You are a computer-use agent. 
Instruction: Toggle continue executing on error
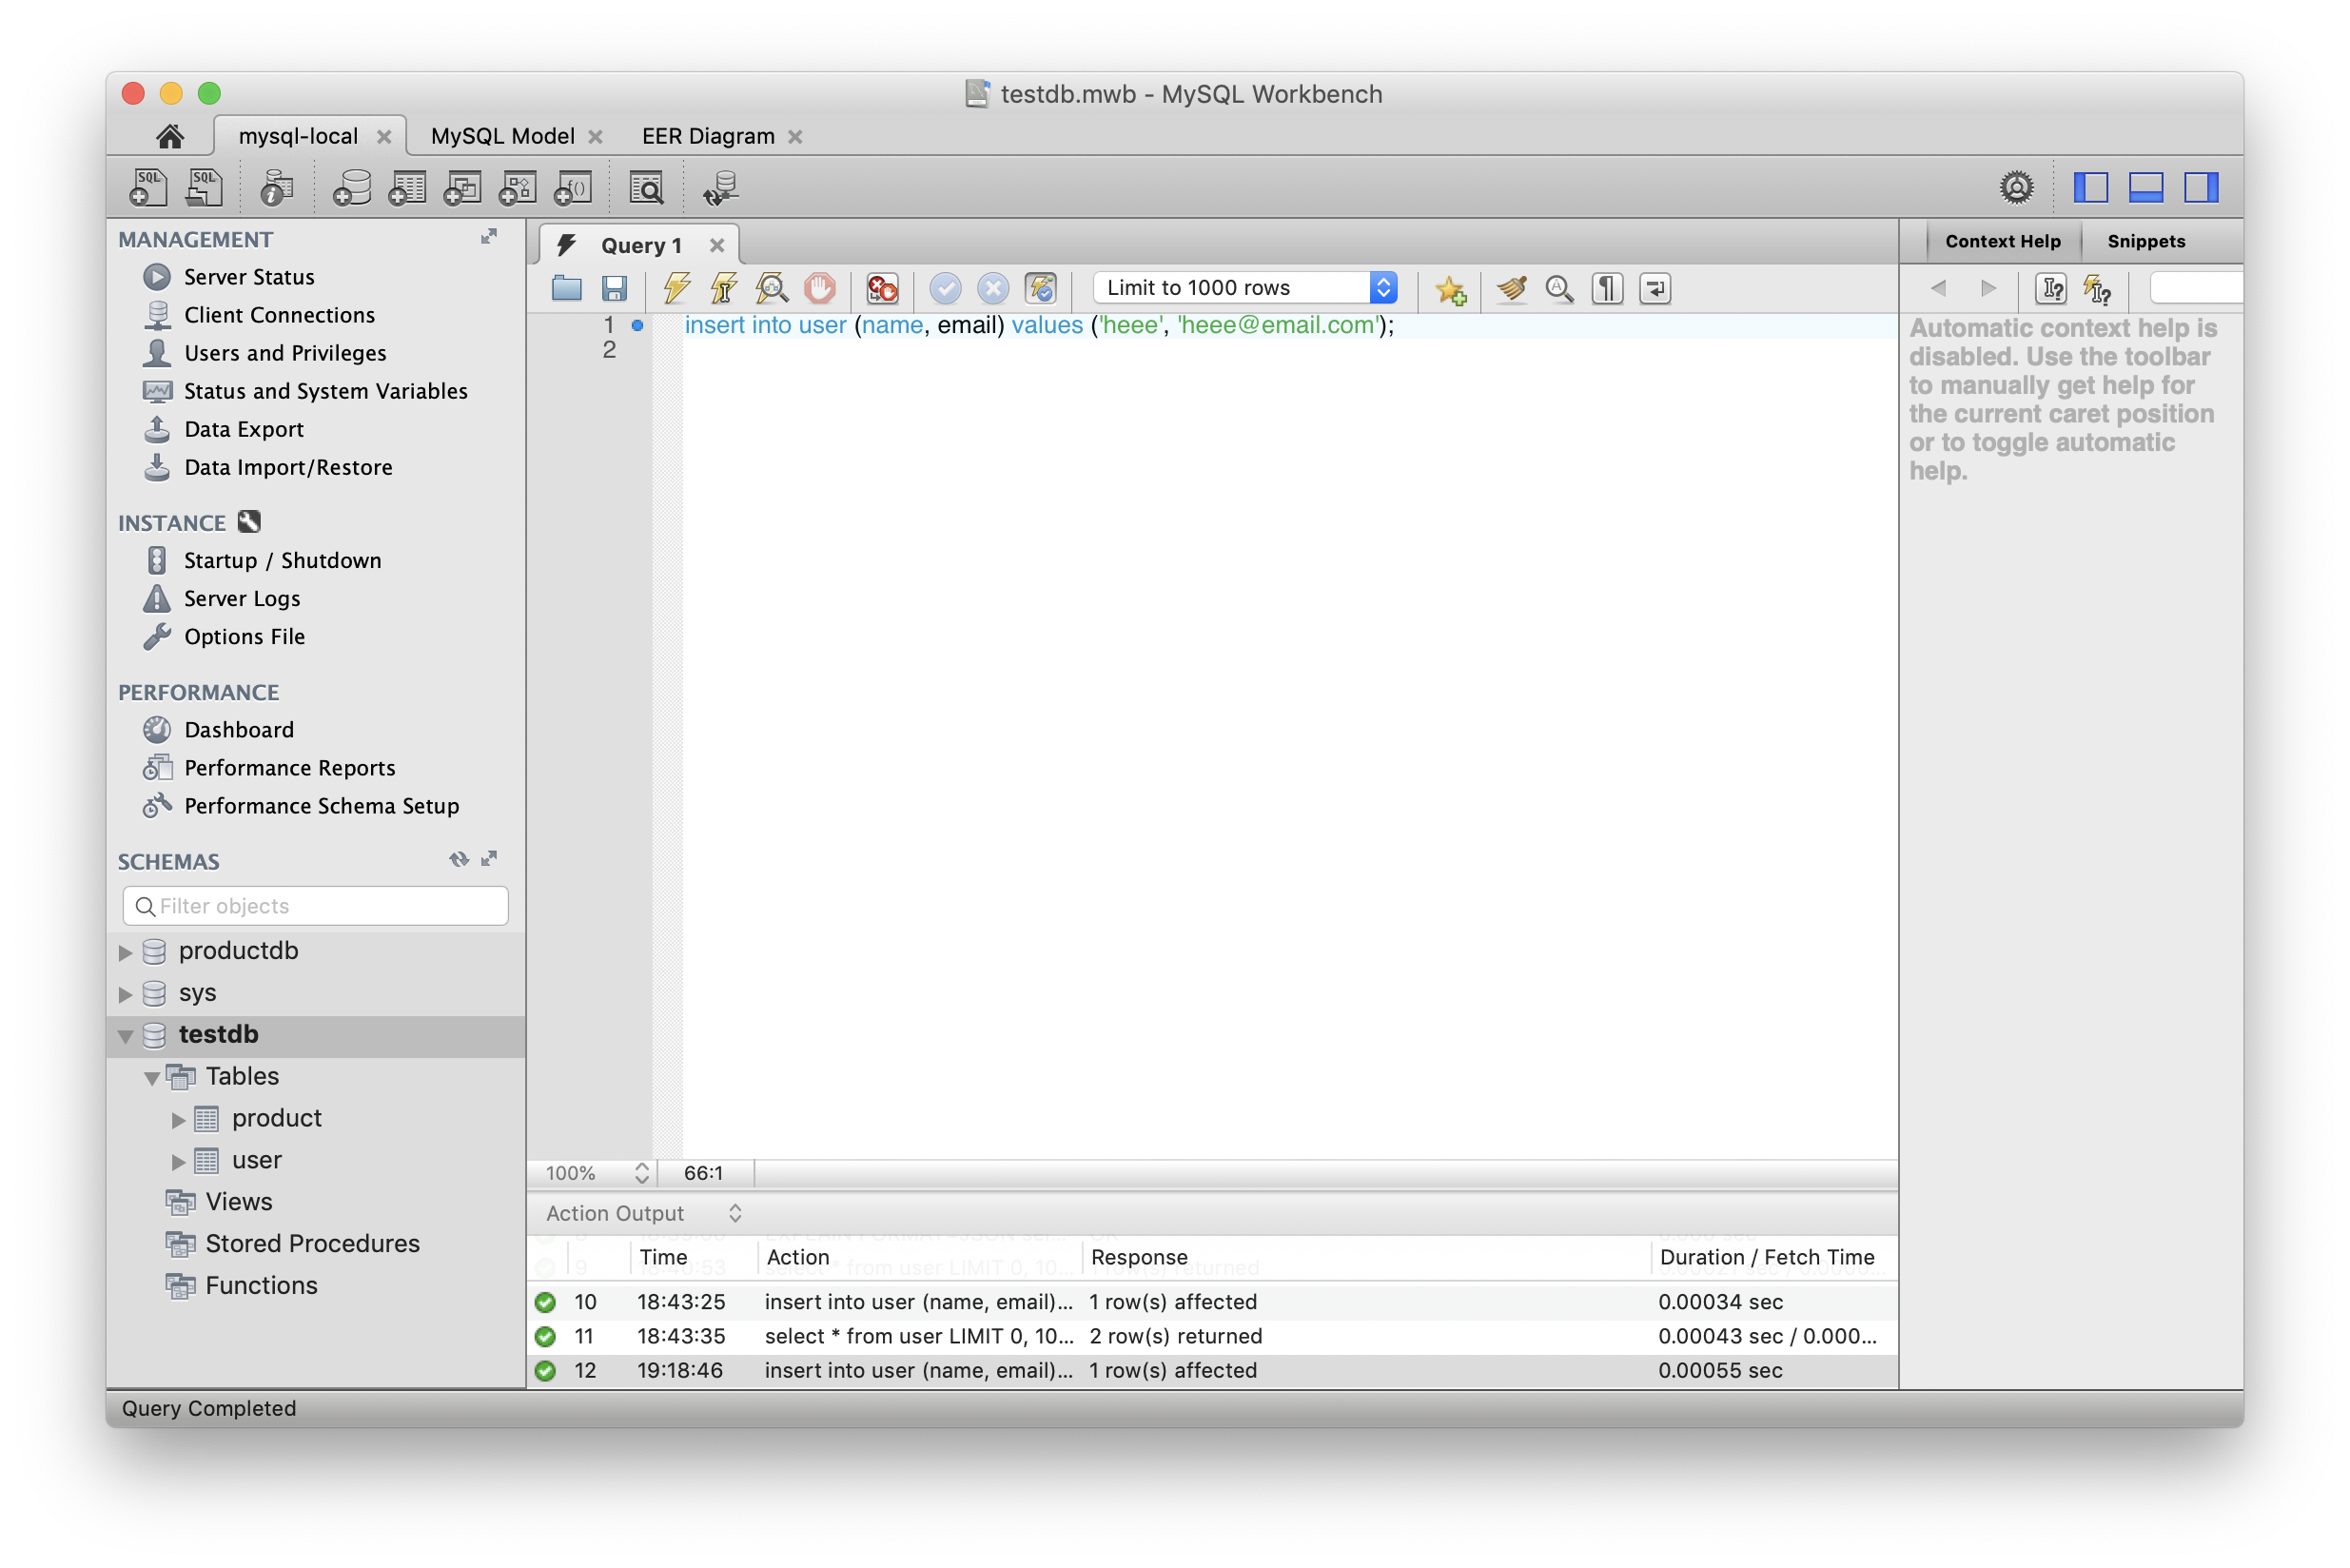tap(882, 289)
